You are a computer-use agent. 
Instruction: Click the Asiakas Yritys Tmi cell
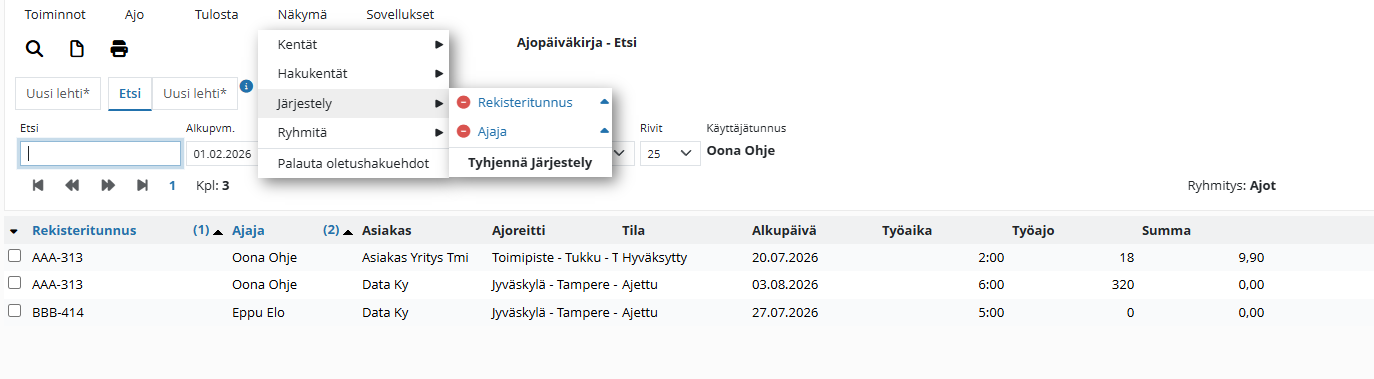pos(415,258)
